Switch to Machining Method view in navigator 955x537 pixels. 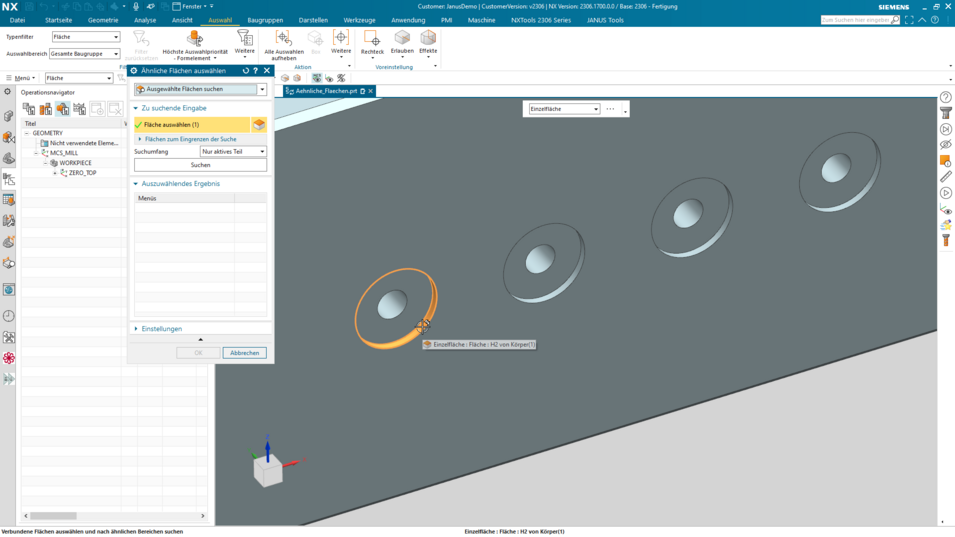(x=80, y=108)
